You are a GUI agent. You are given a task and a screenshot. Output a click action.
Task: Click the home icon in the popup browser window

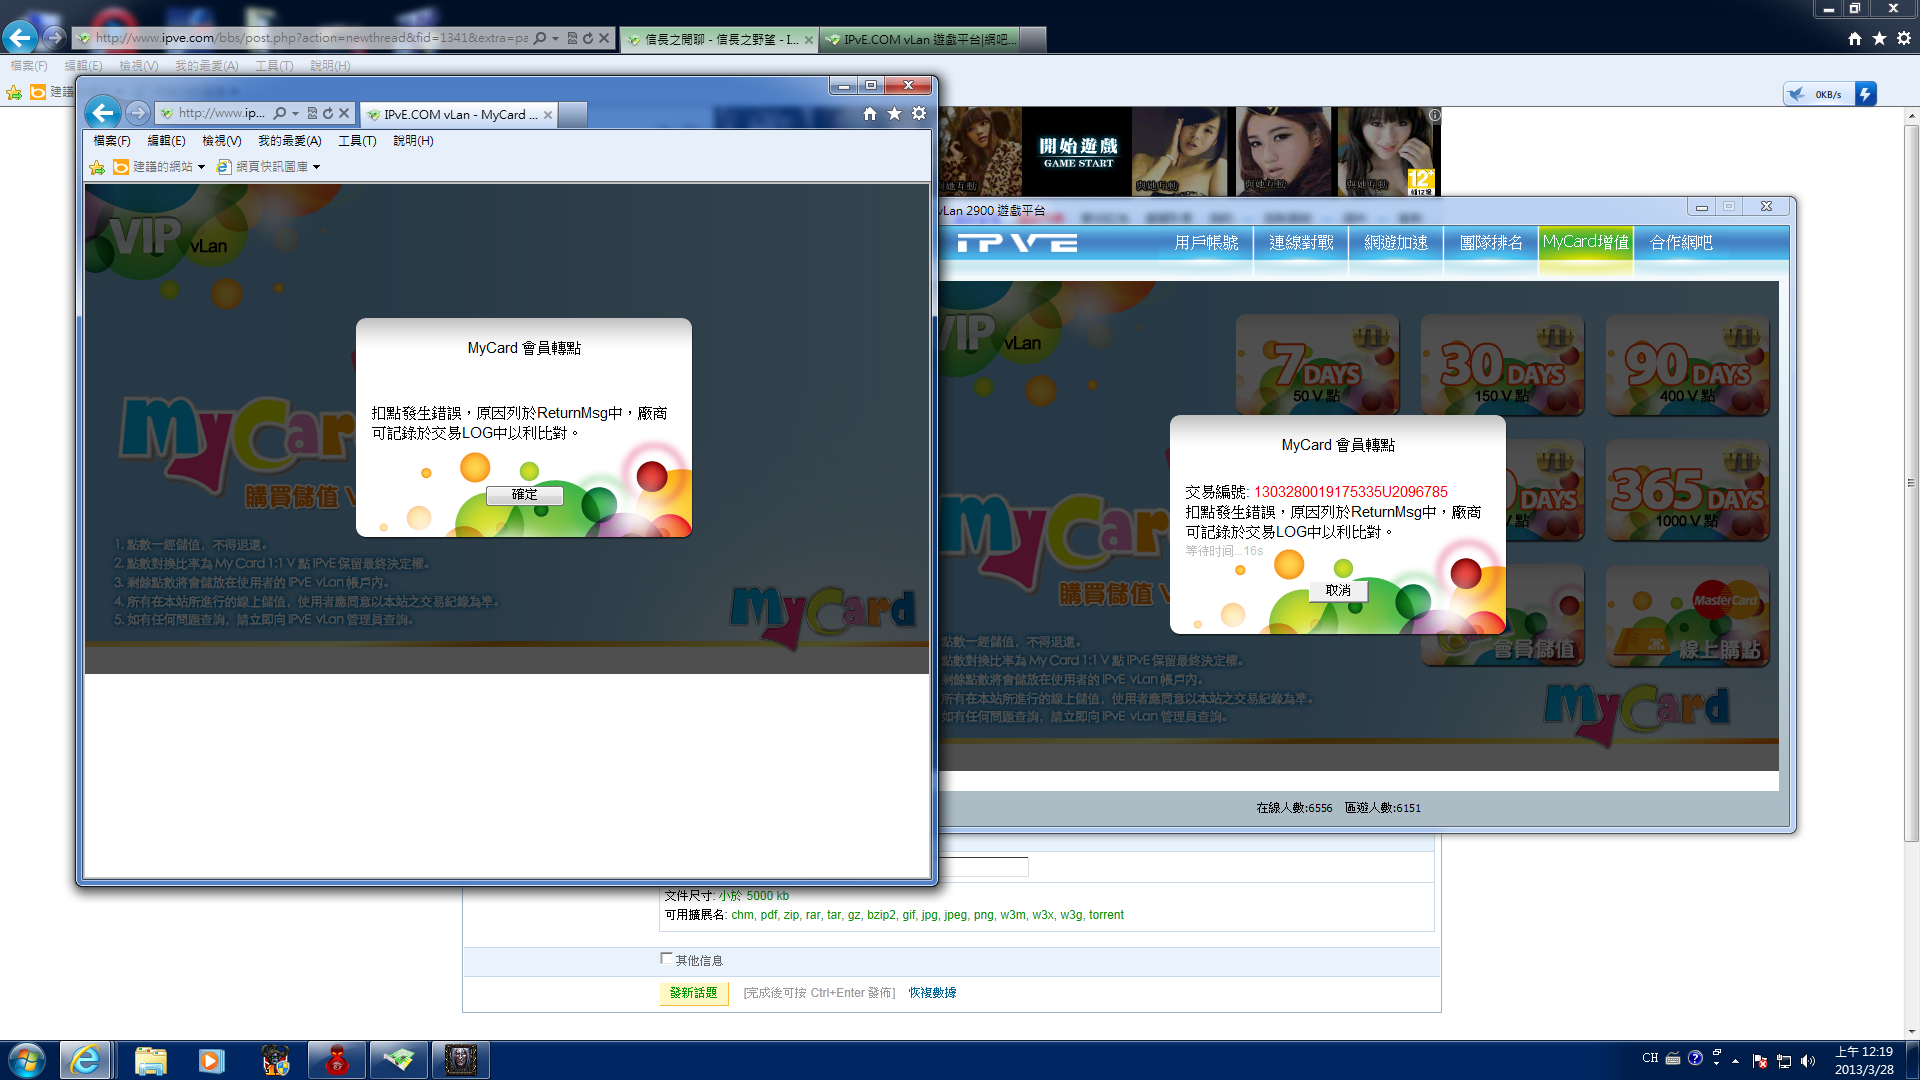coord(869,114)
